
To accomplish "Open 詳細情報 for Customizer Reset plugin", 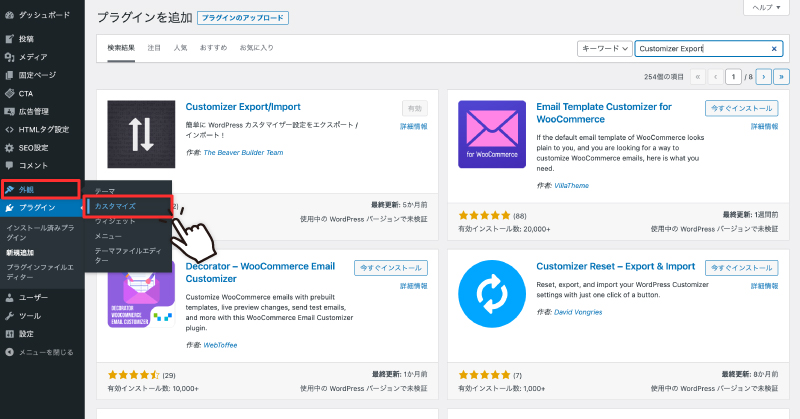I will tap(764, 286).
